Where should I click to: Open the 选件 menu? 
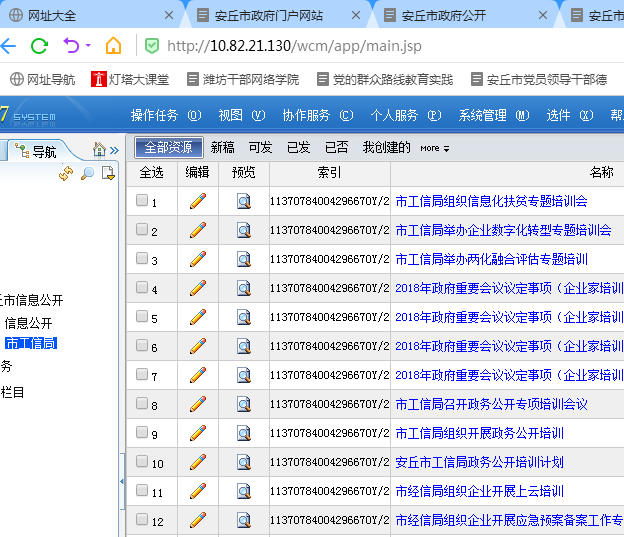pos(569,115)
